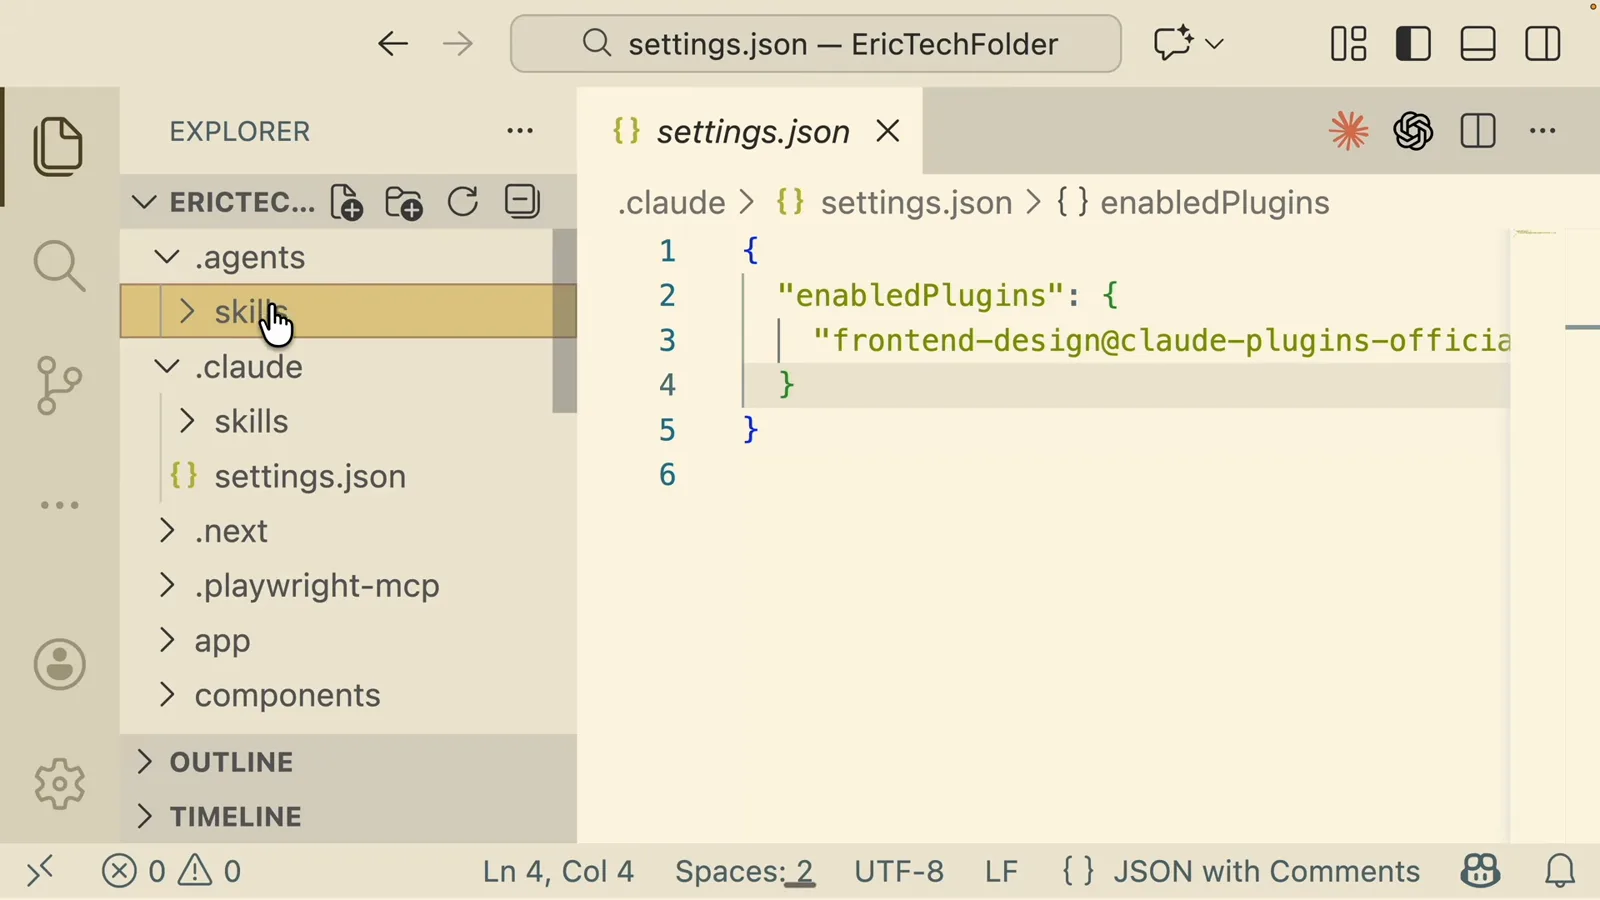Collapse the .claude folder
This screenshot has height=900, width=1600.
166,367
